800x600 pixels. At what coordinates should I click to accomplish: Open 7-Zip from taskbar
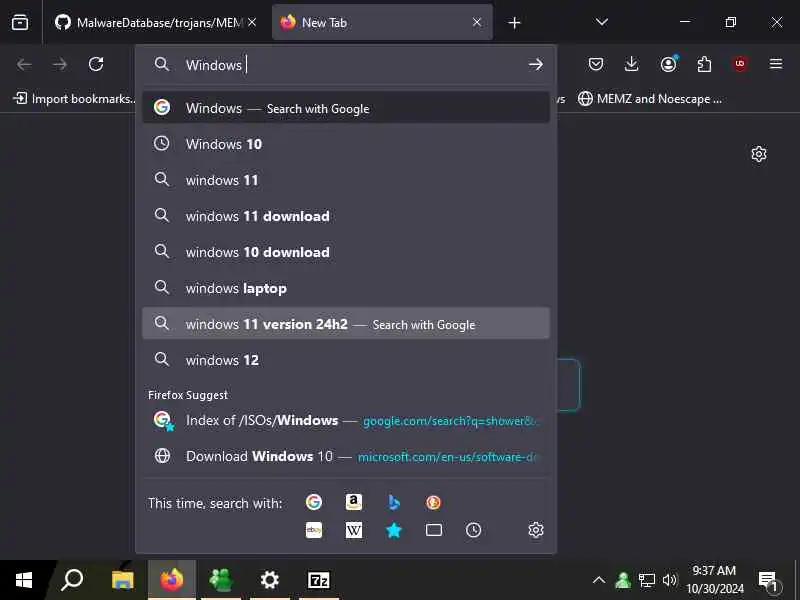[x=319, y=580]
